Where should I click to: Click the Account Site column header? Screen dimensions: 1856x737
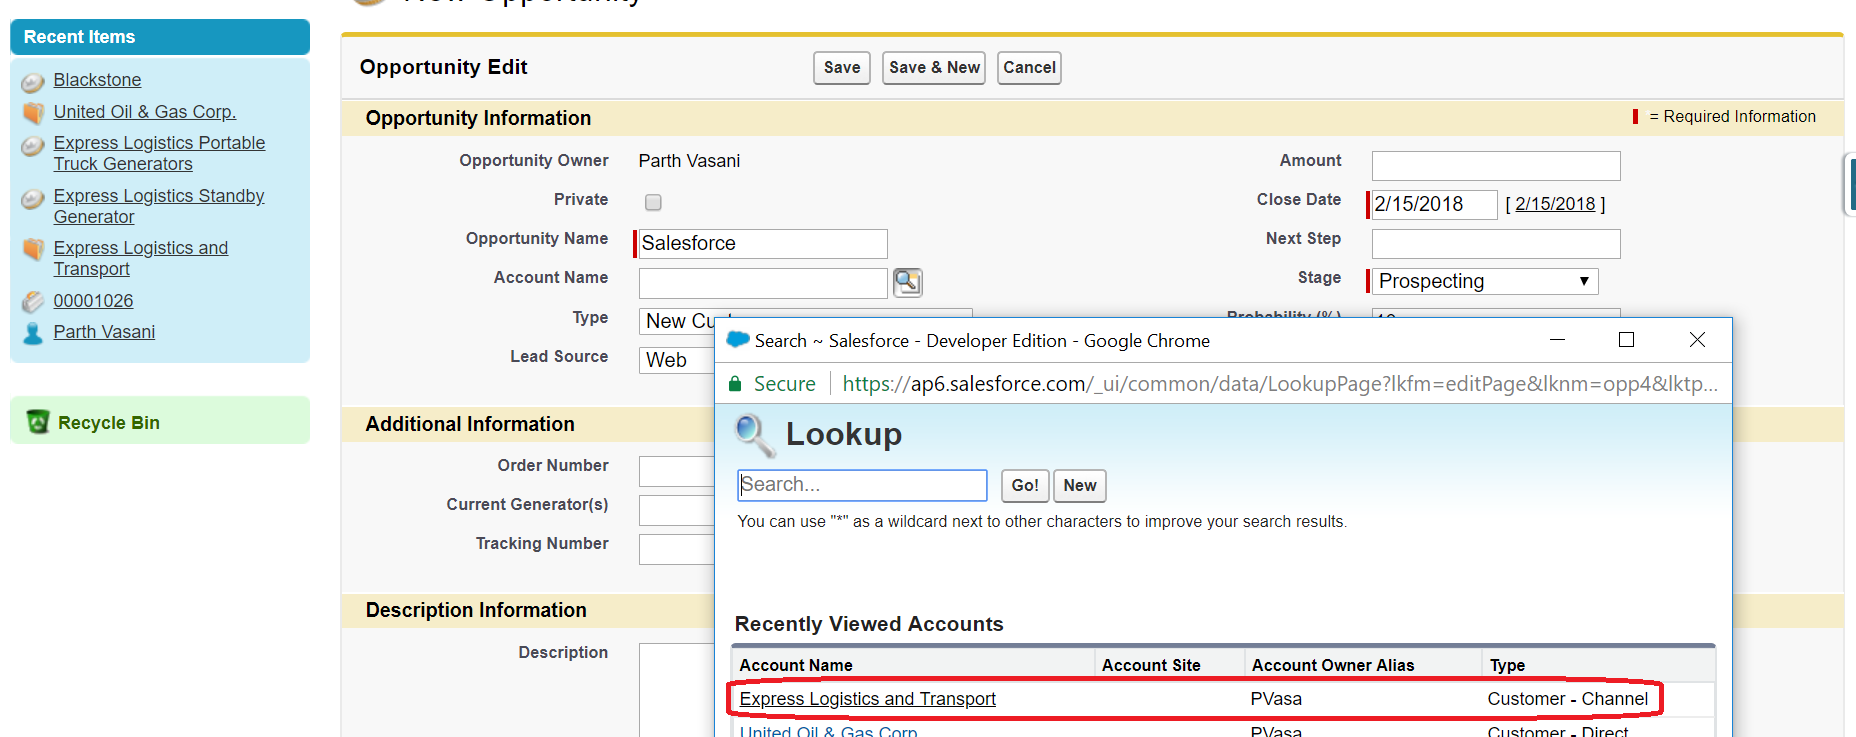(1151, 666)
